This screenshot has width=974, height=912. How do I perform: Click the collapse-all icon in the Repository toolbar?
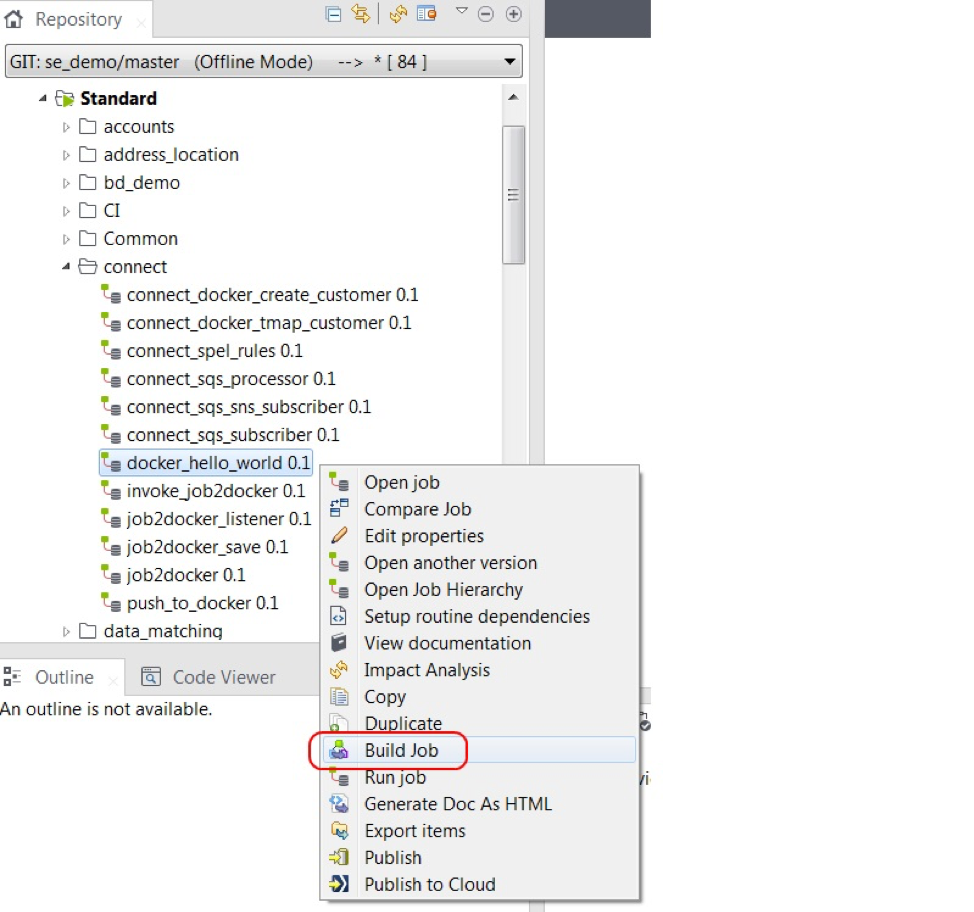click(x=333, y=14)
